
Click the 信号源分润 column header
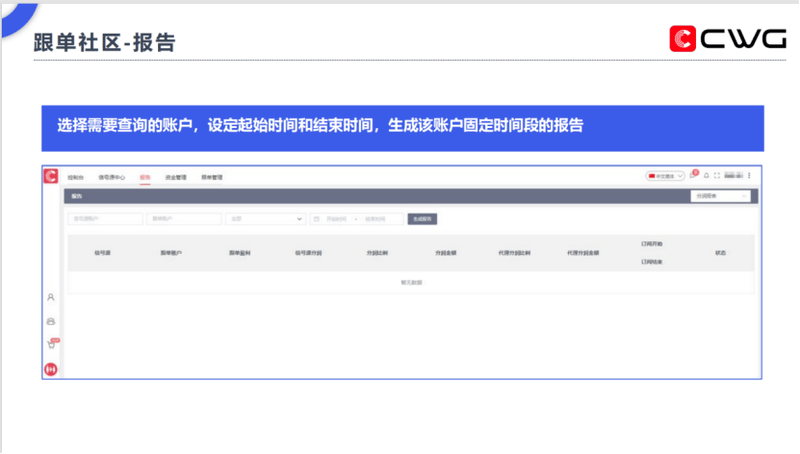click(308, 253)
